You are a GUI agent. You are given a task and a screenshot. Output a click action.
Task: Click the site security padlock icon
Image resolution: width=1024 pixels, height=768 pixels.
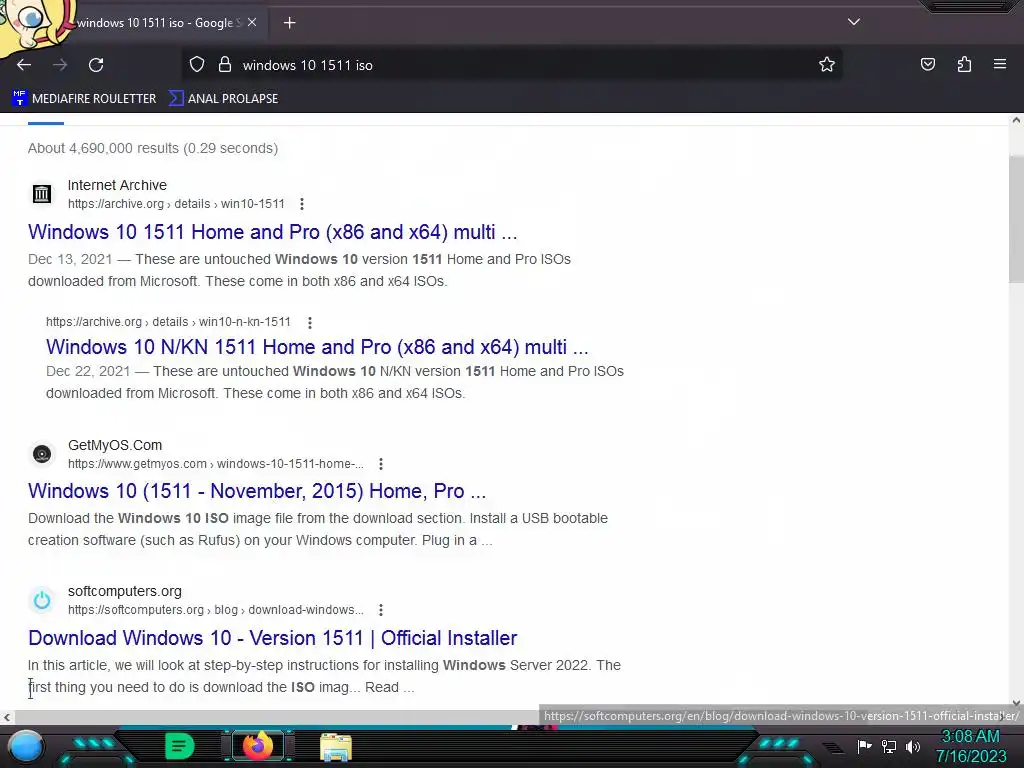[x=225, y=65]
